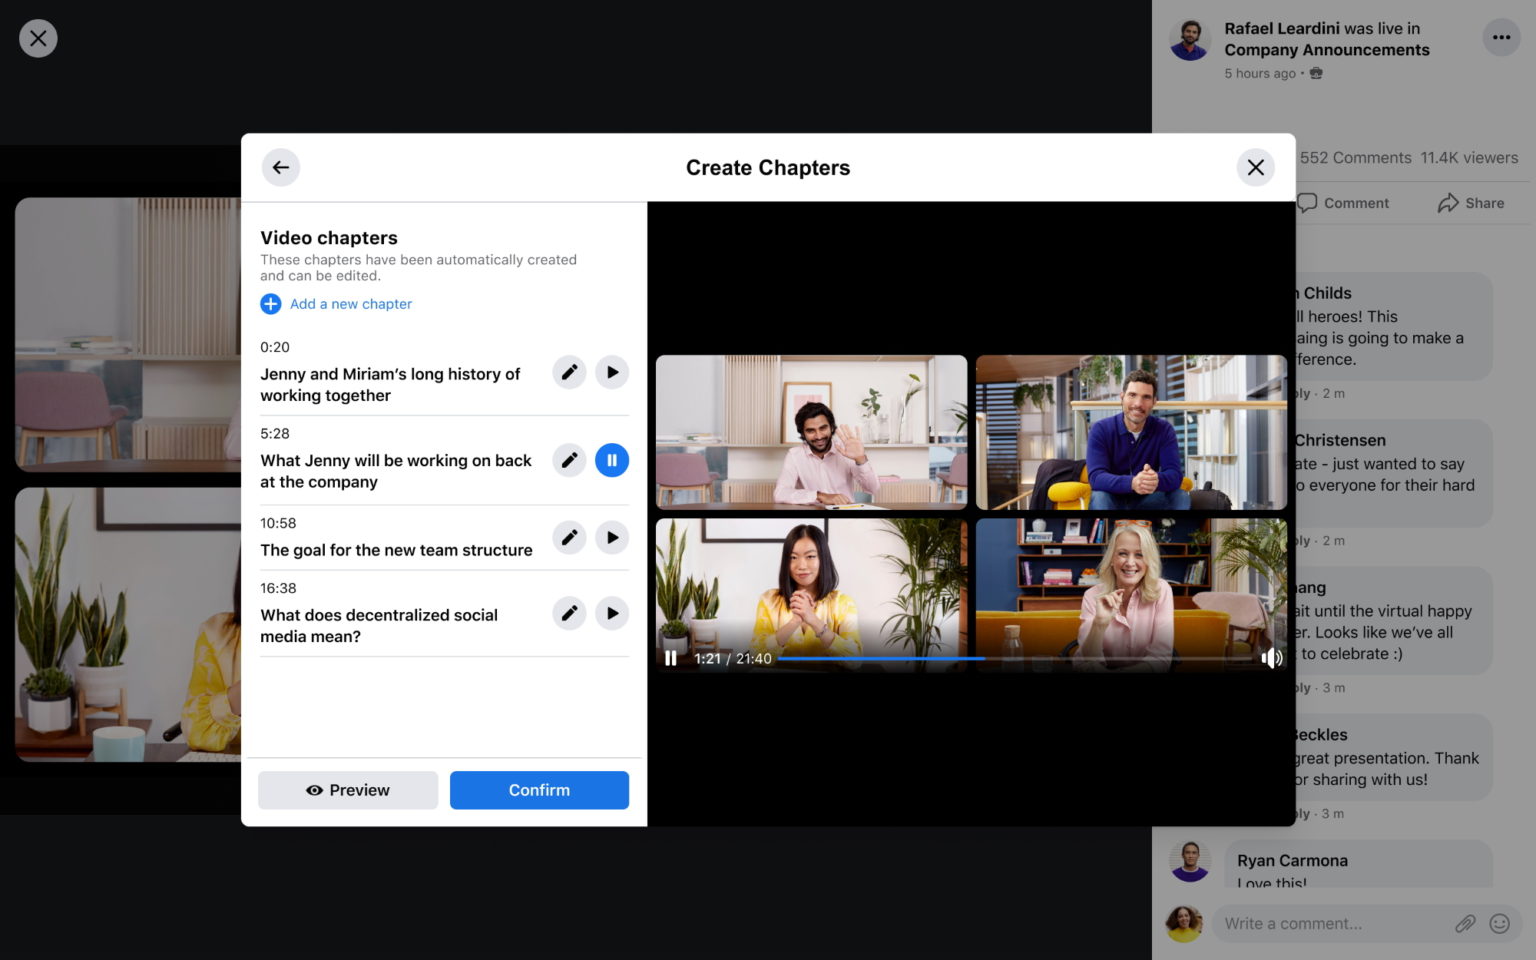The width and height of the screenshot is (1536, 960).
Task: Add a new chapter to the video
Action: click(336, 303)
